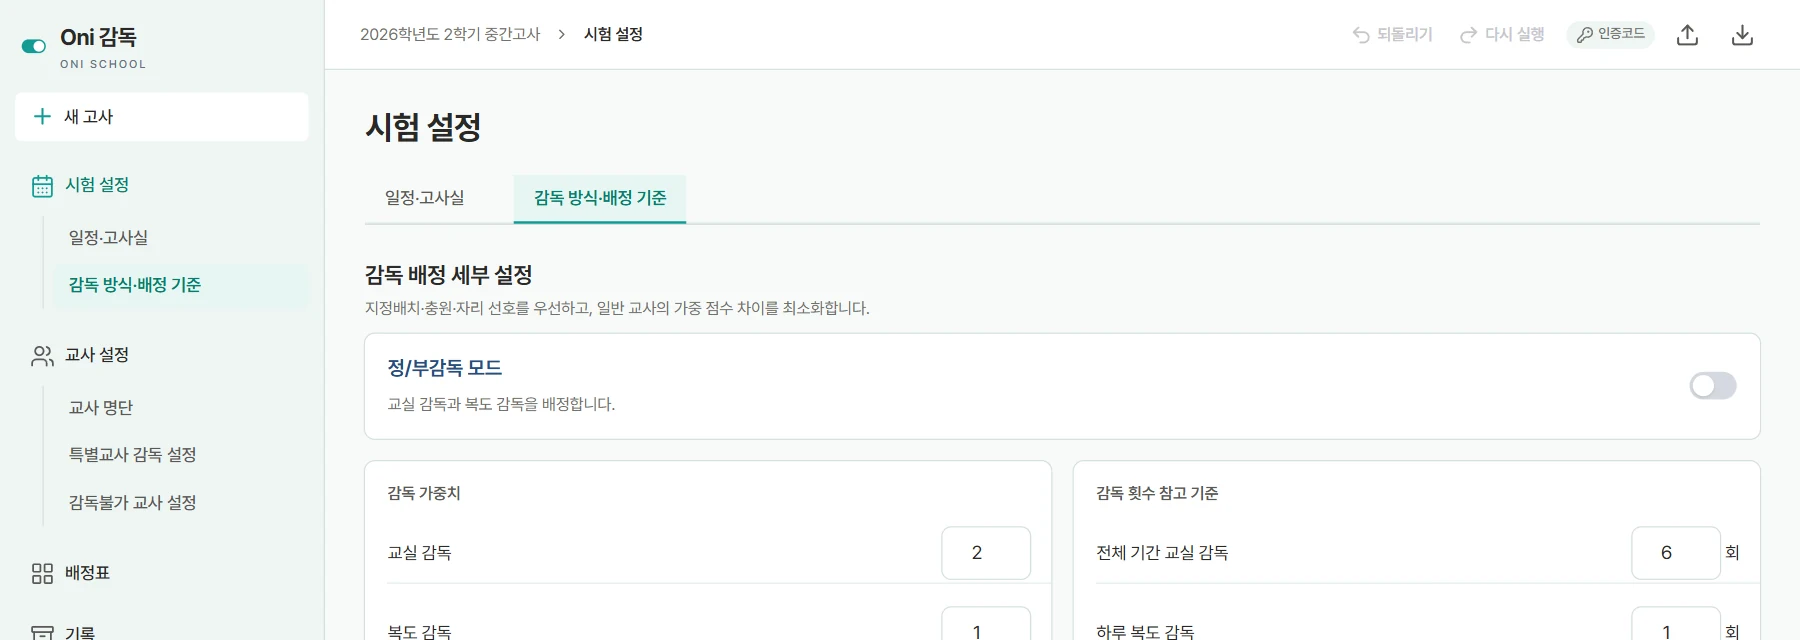Open the 시험 설정 calendar icon in the sidebar
The width and height of the screenshot is (1800, 640).
coord(42,186)
